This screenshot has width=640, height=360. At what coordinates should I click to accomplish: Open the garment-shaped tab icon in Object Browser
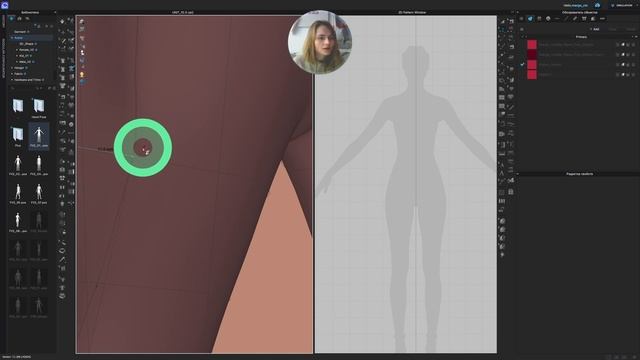pyautogui.click(x=584, y=19)
